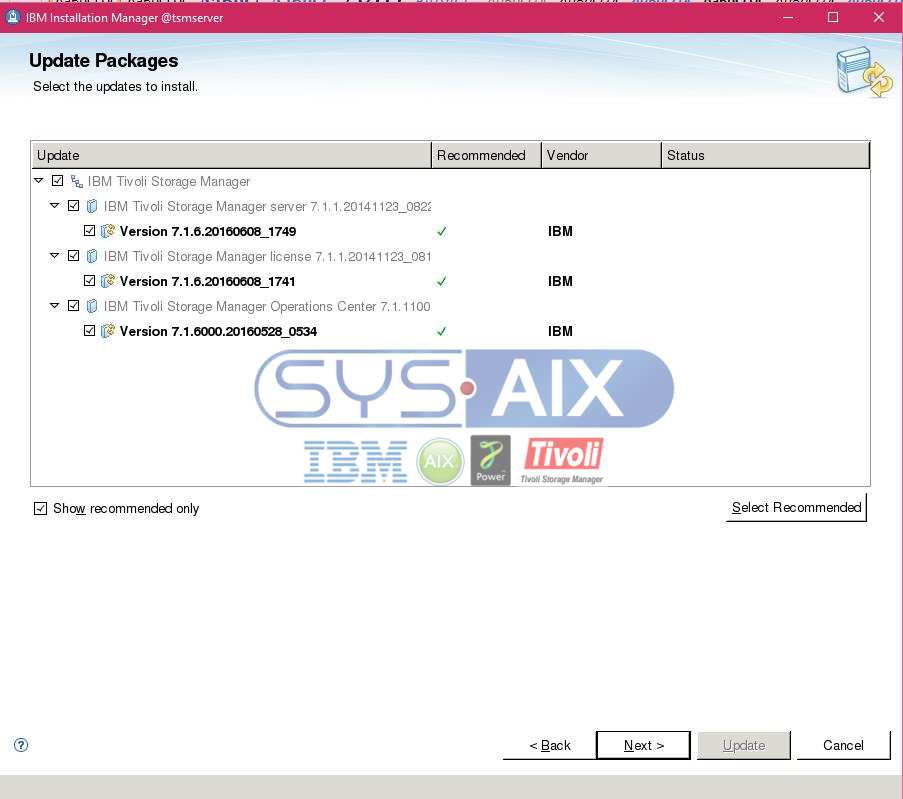This screenshot has height=799, width=903.
Task: Disable Show recommended only option
Action: 40,508
